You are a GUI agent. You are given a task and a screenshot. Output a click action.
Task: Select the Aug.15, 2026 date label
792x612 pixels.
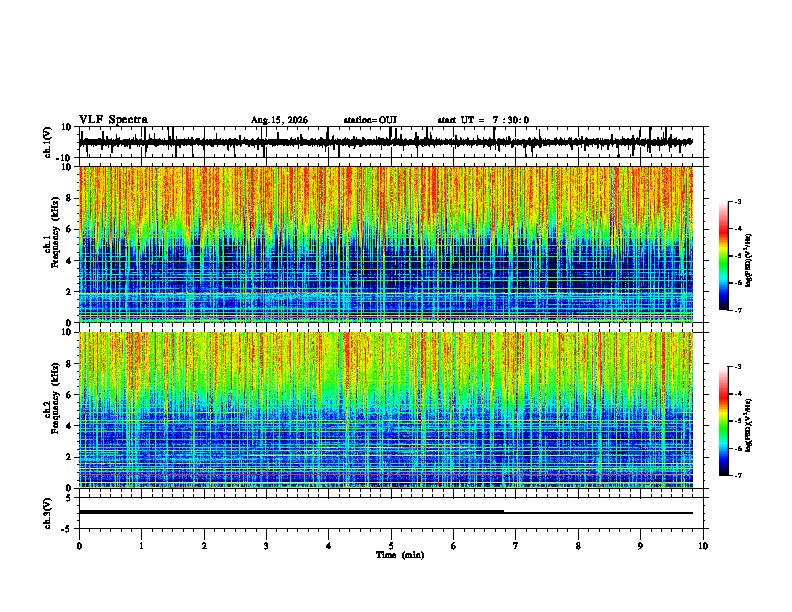(x=279, y=120)
